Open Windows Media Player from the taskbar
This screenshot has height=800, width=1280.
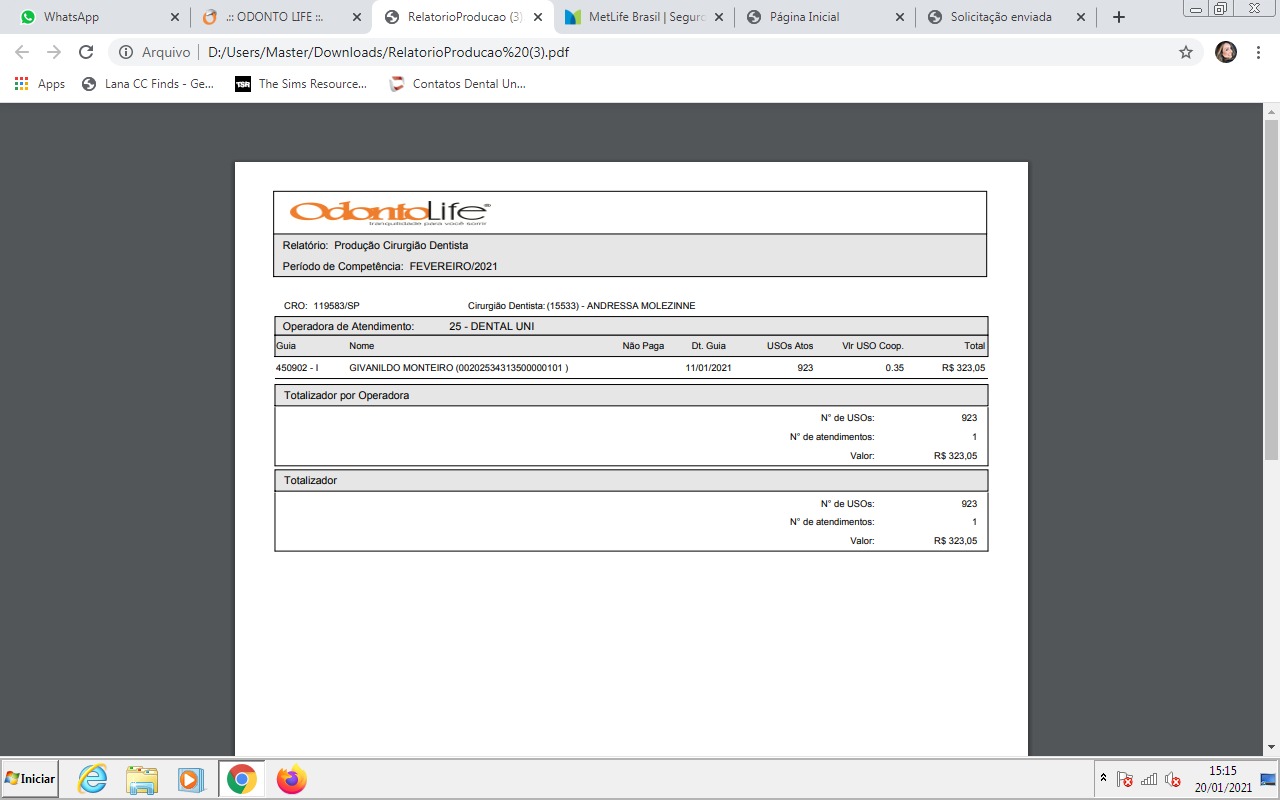point(191,779)
